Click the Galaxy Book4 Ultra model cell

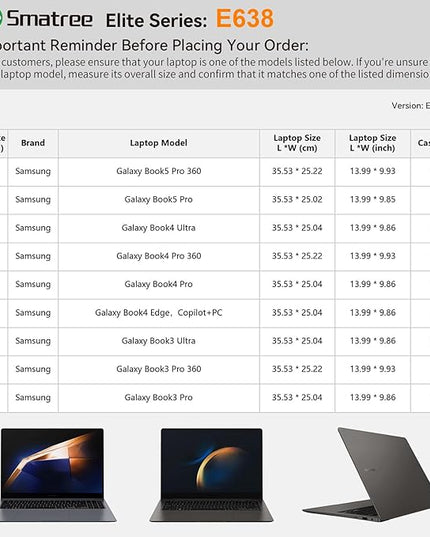click(x=159, y=228)
